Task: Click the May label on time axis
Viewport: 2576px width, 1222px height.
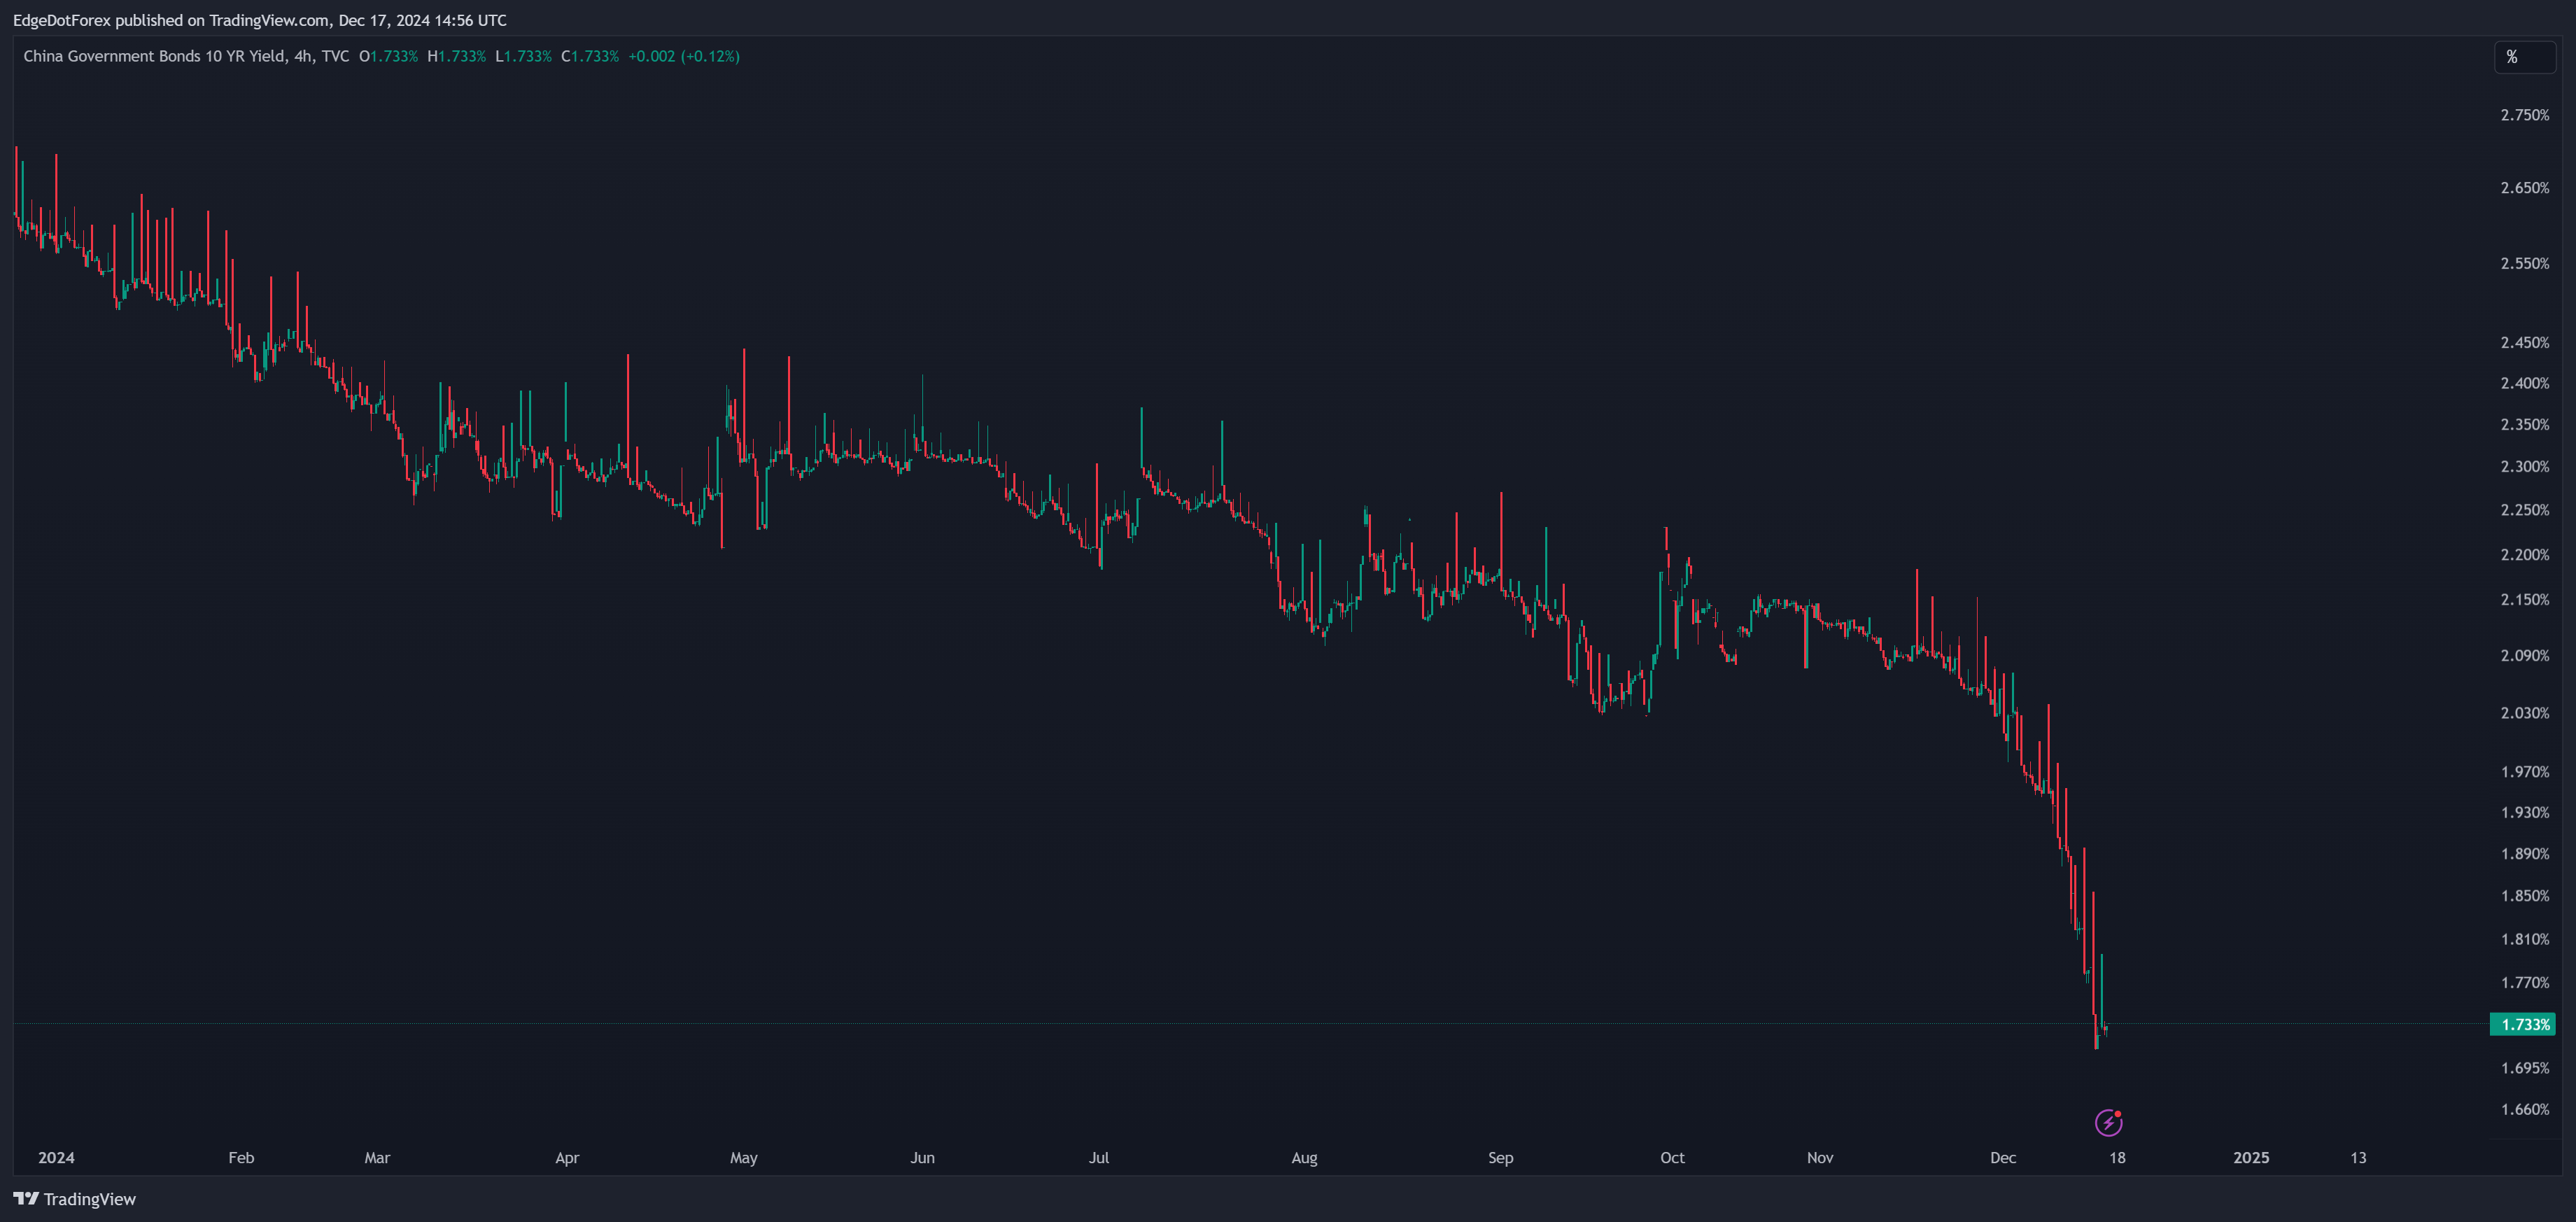Action: tap(744, 1158)
